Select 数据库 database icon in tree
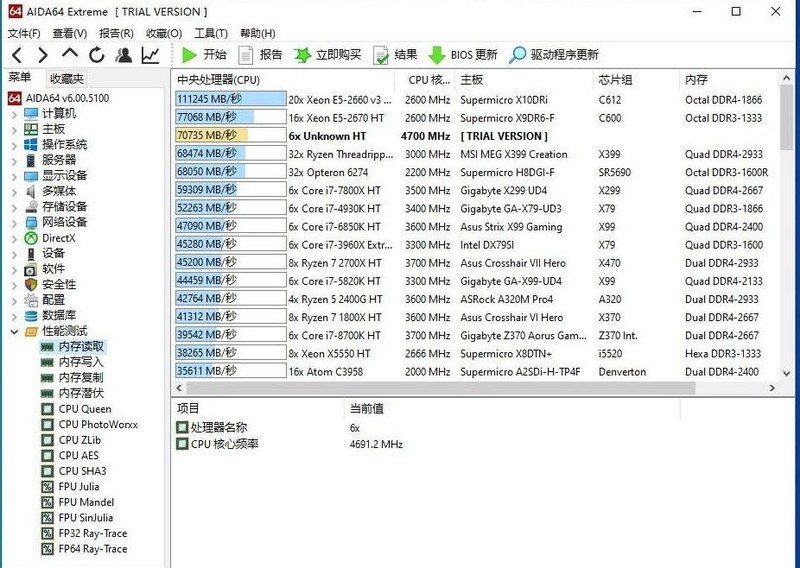Screen dimensions: 800x568 pos(31,316)
